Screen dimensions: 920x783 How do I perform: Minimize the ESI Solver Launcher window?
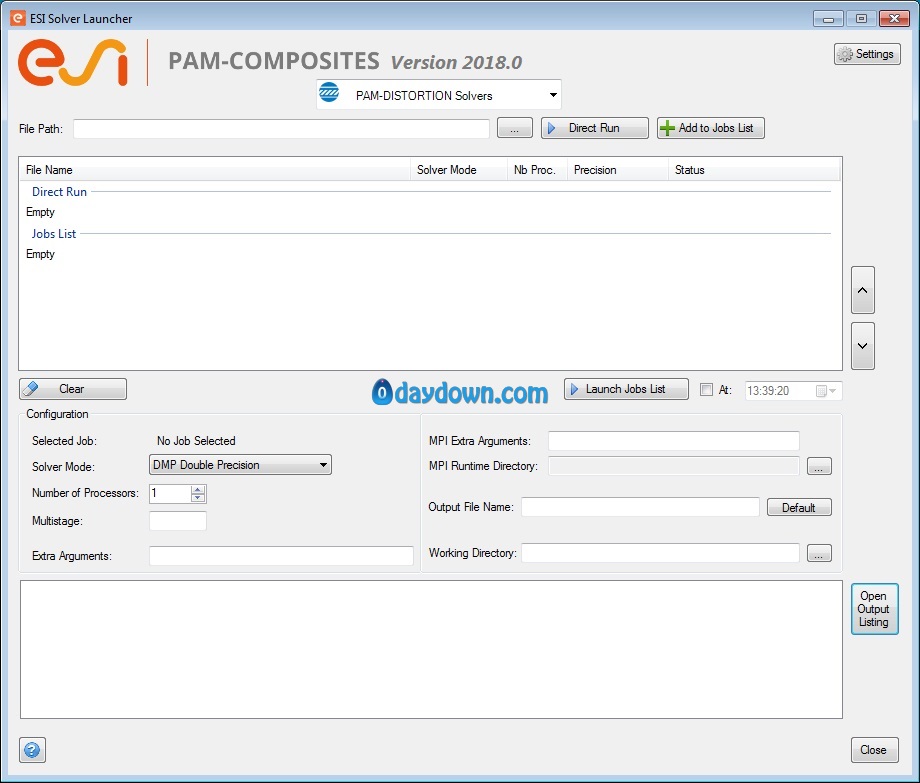[828, 19]
